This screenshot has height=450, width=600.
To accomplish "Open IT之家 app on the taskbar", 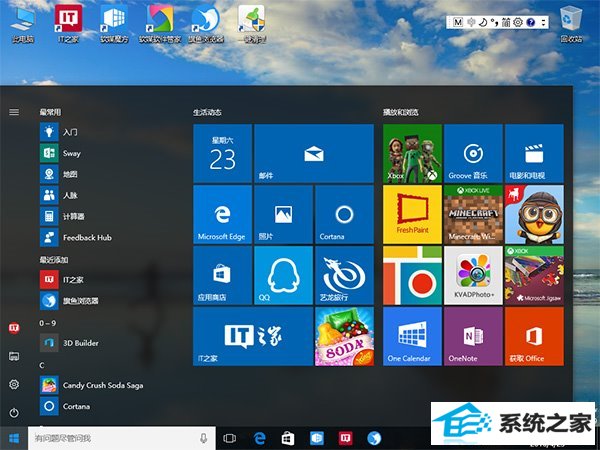I will coord(346,438).
